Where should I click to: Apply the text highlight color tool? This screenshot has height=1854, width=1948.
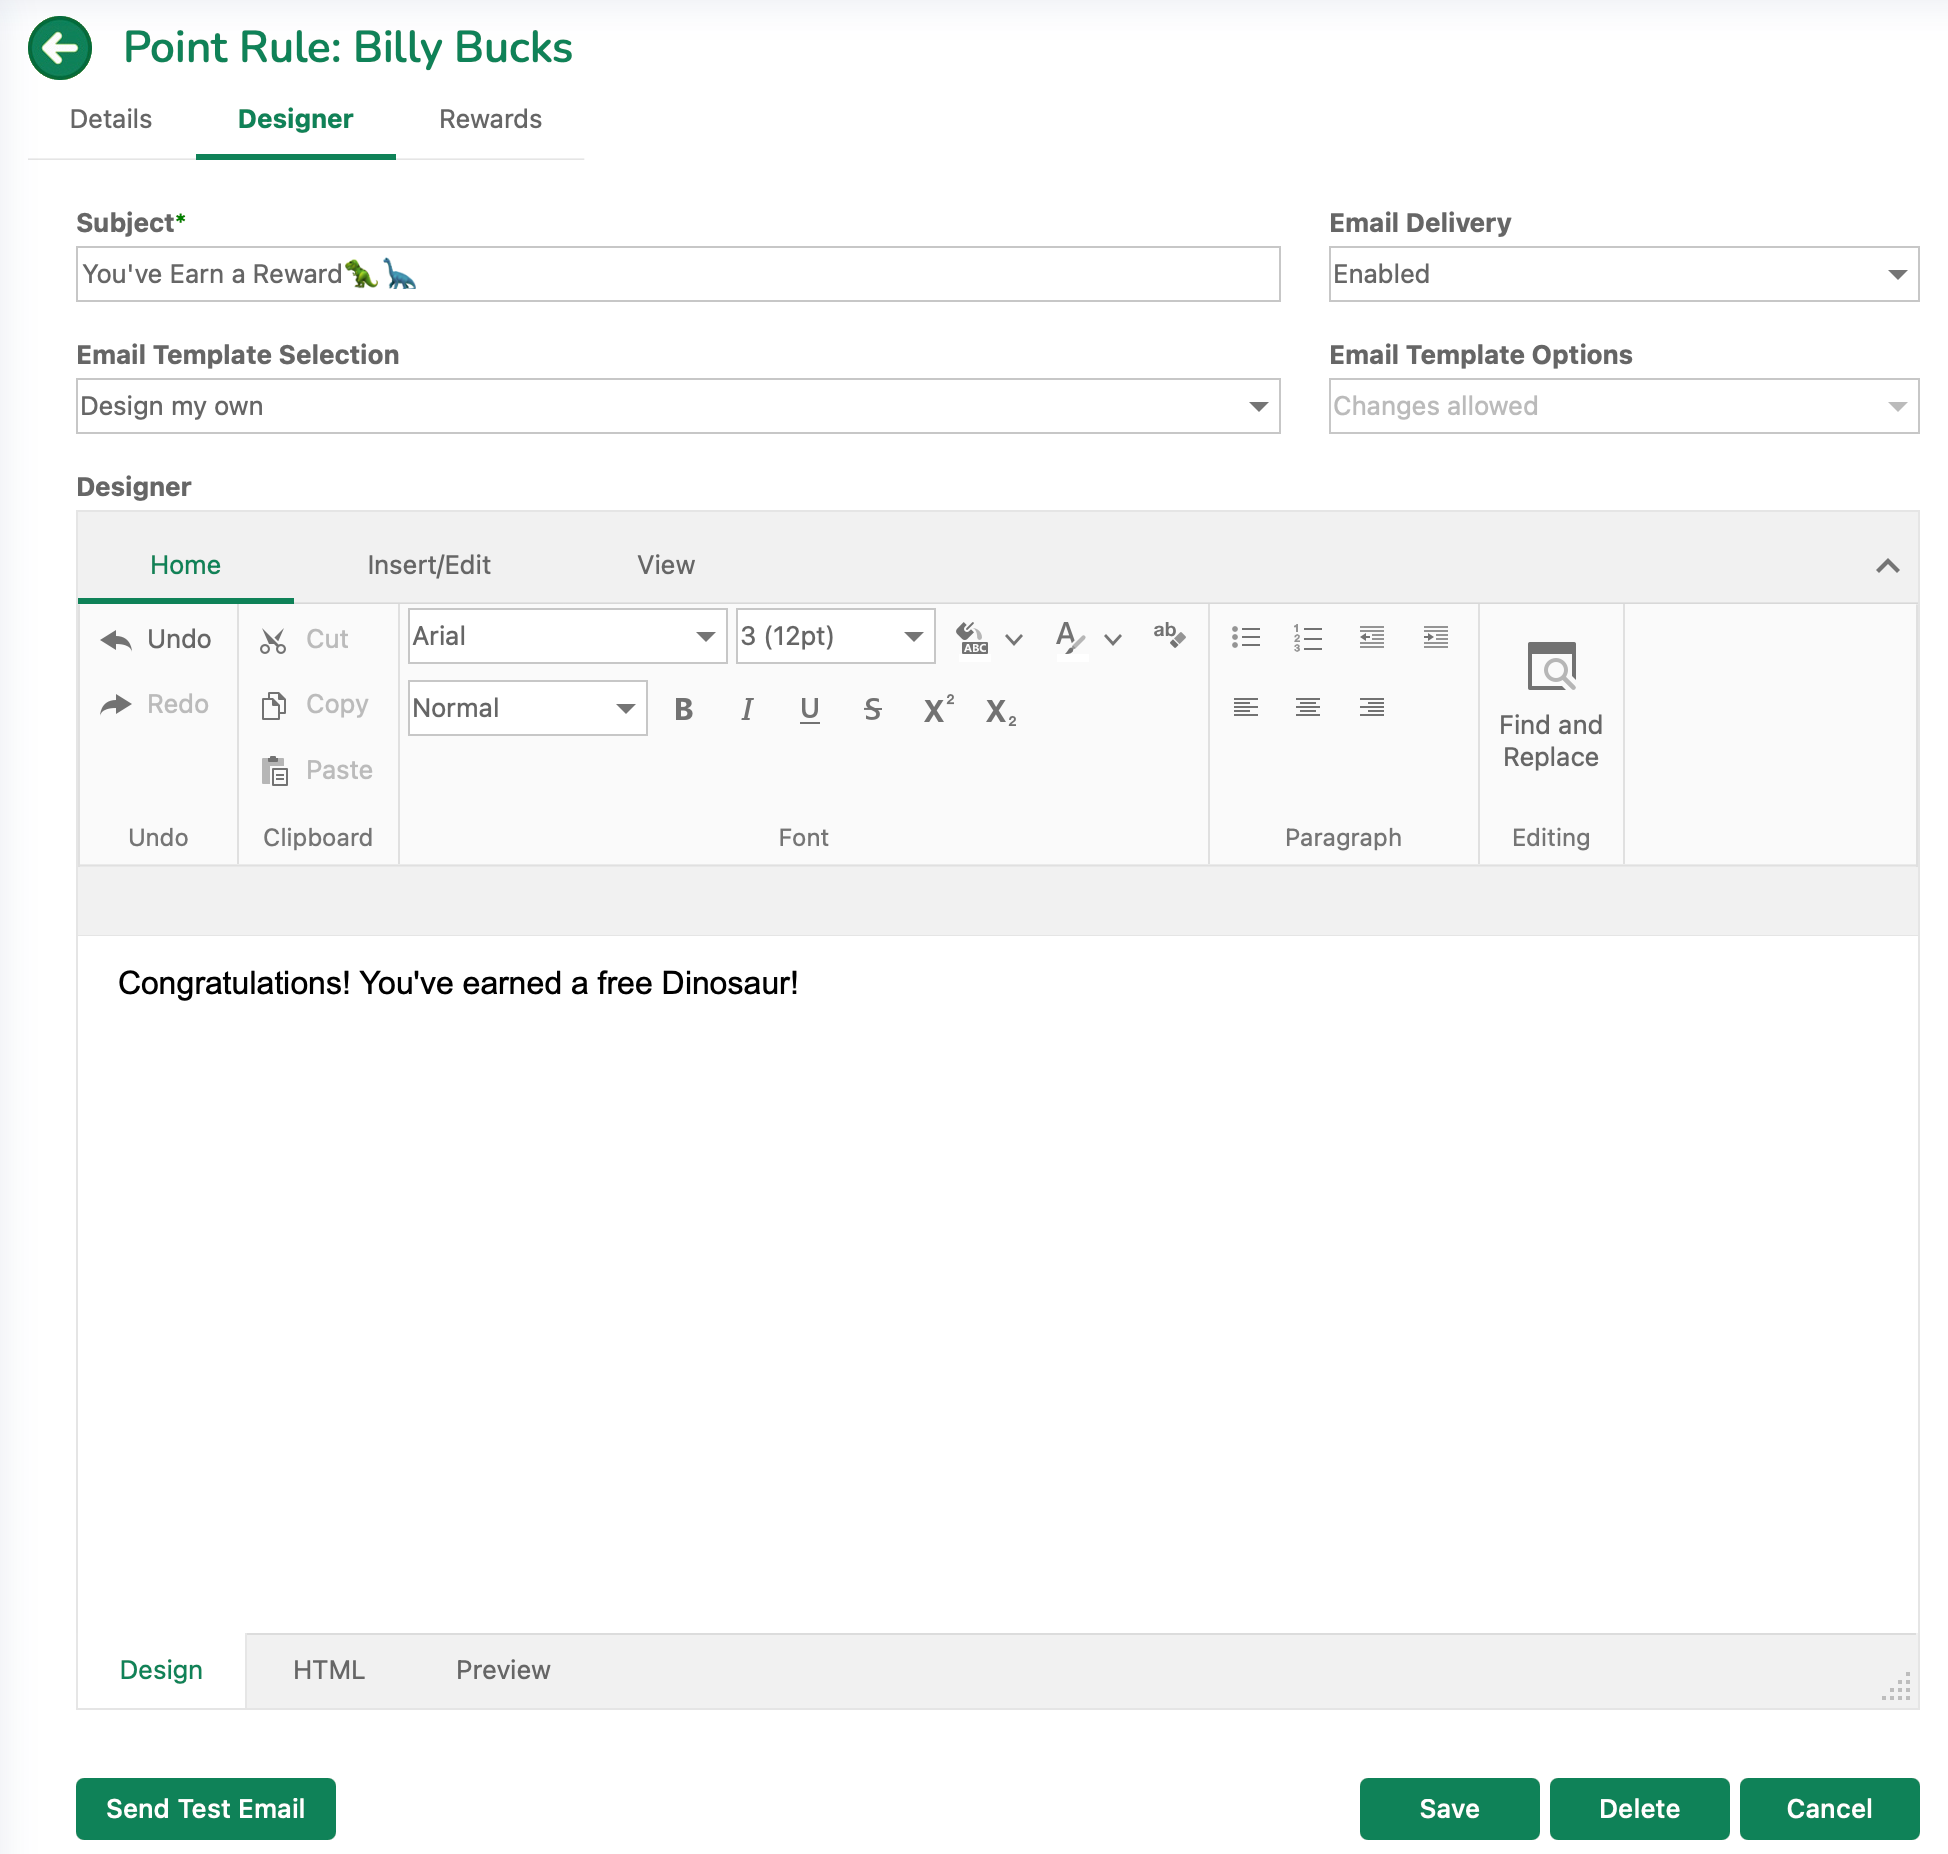pos(972,637)
